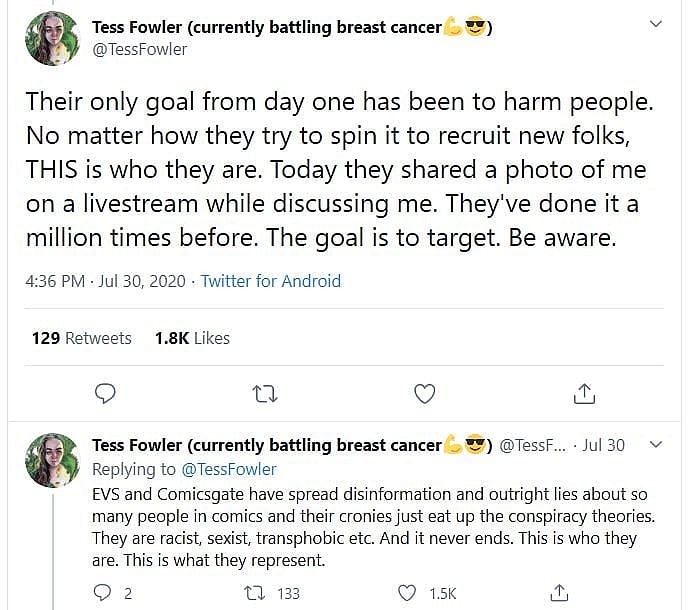Share the EVS and Comicsgate reply
Screen dimensions: 689x610
(x=560, y=593)
